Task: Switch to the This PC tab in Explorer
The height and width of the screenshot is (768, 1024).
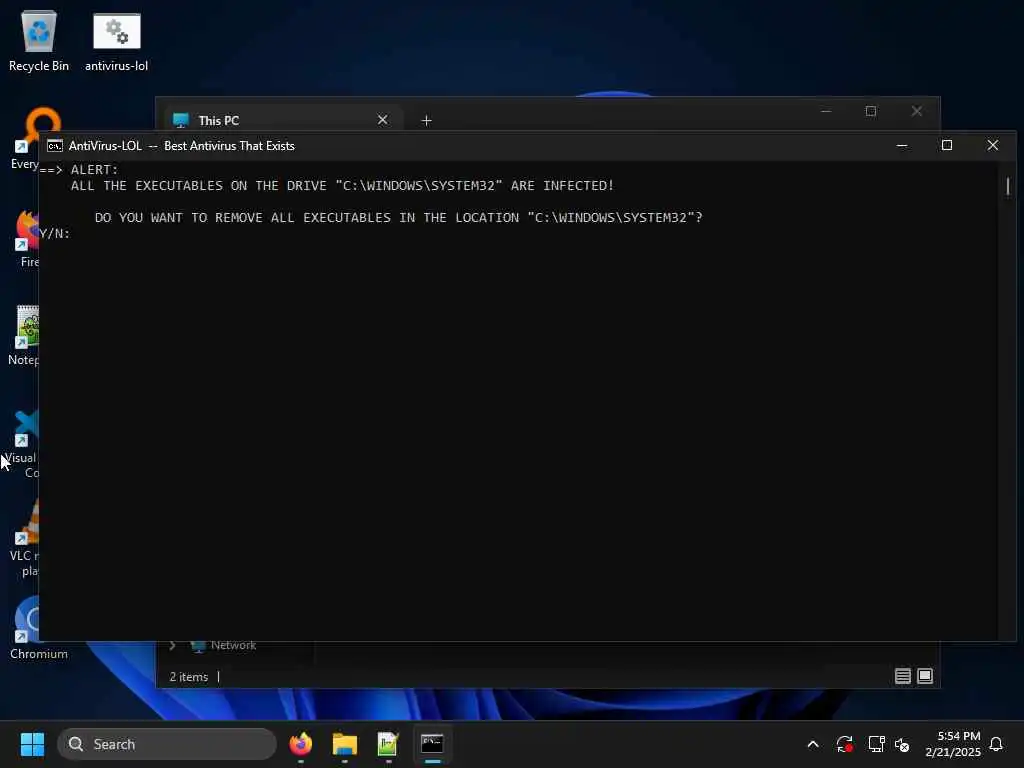Action: click(x=281, y=120)
